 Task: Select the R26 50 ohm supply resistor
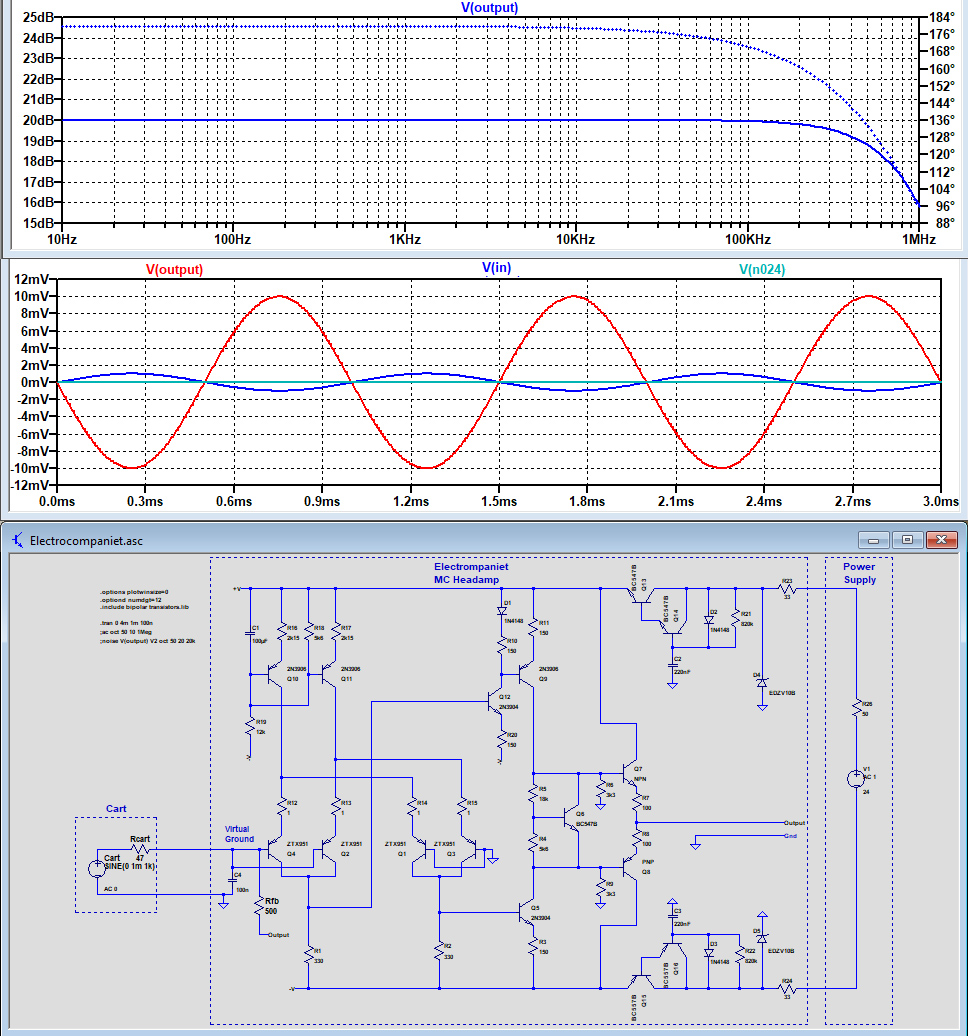(x=856, y=708)
